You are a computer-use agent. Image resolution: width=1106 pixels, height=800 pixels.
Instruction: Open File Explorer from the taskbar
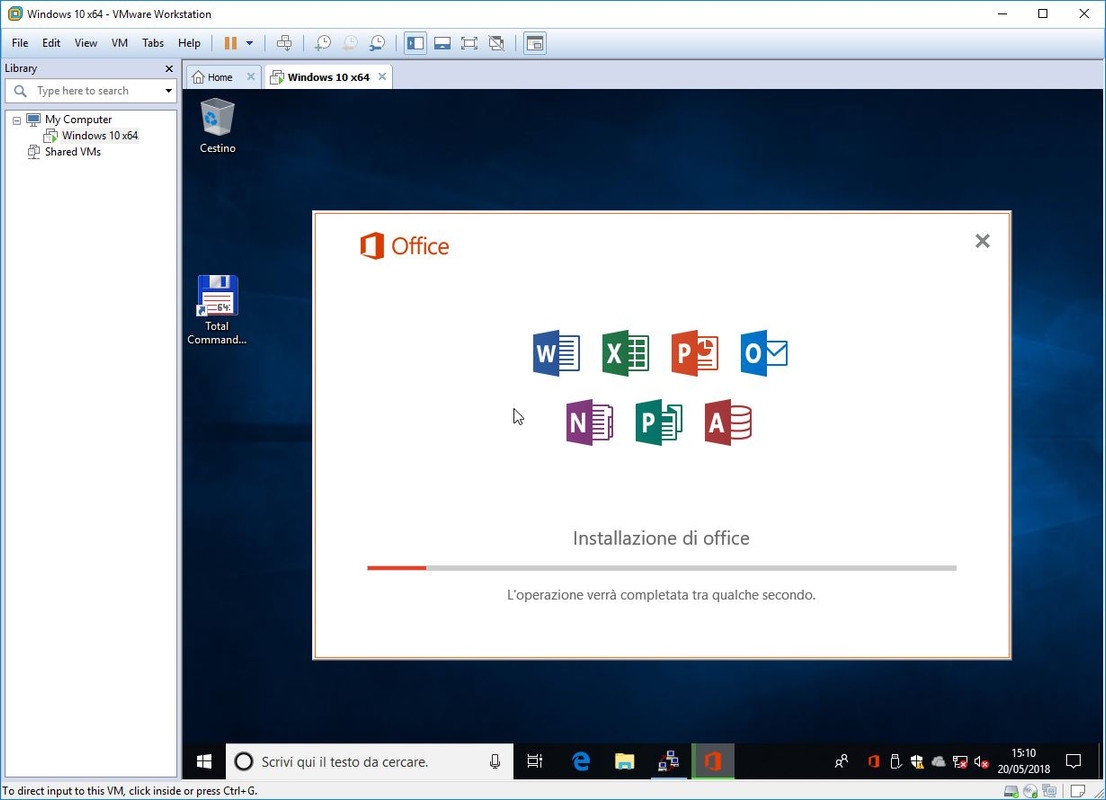pyautogui.click(x=625, y=761)
